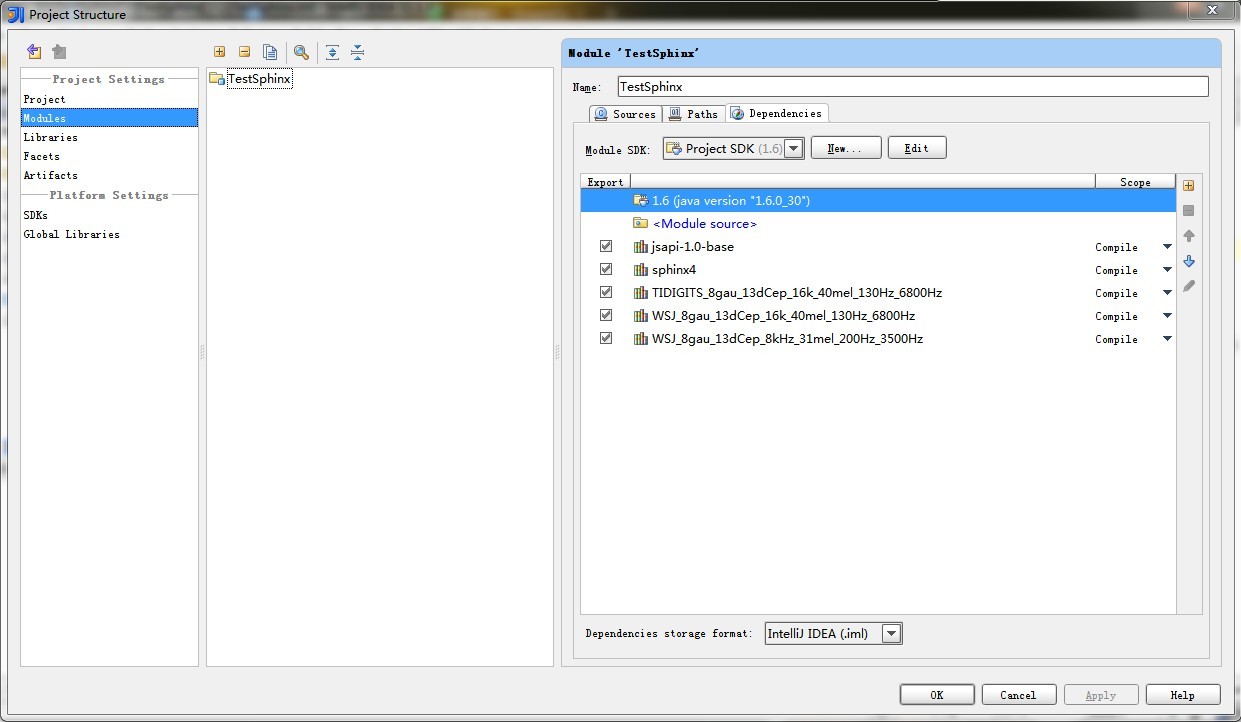This screenshot has height=722, width=1241.
Task: Select the 1.6 java version row
Action: [x=878, y=200]
